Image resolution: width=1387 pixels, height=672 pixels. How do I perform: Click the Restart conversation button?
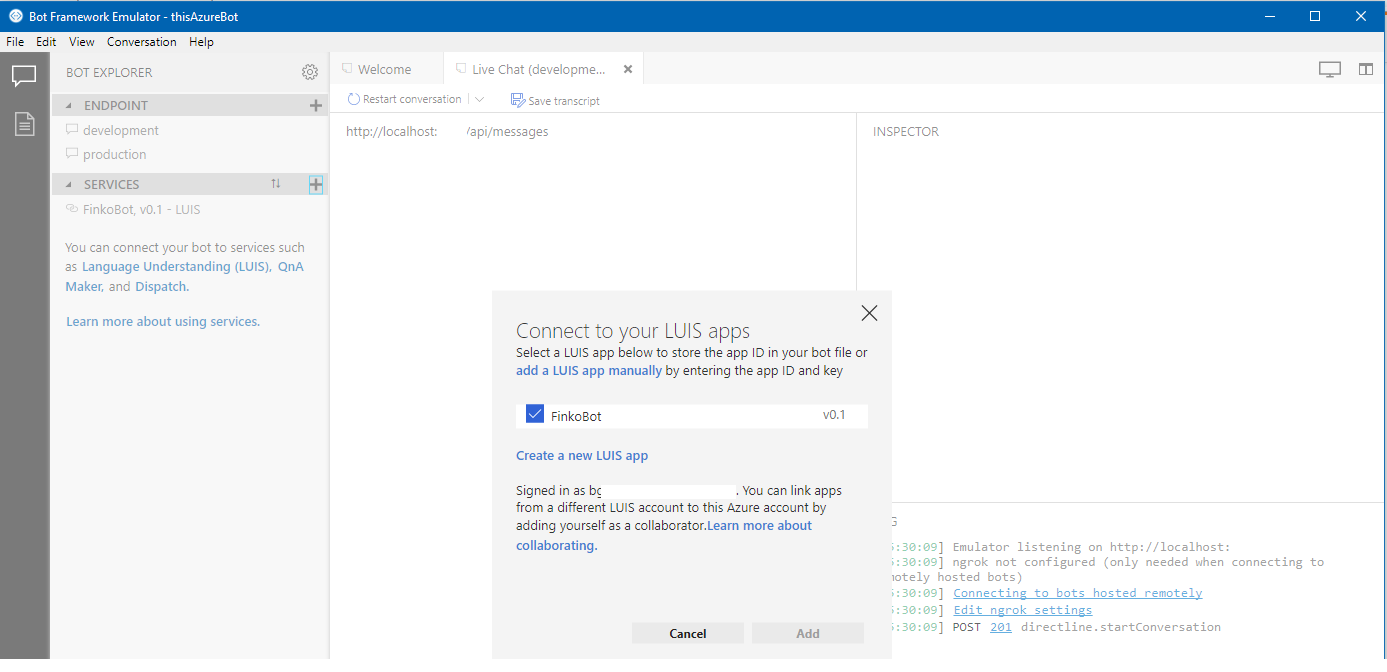(x=405, y=99)
